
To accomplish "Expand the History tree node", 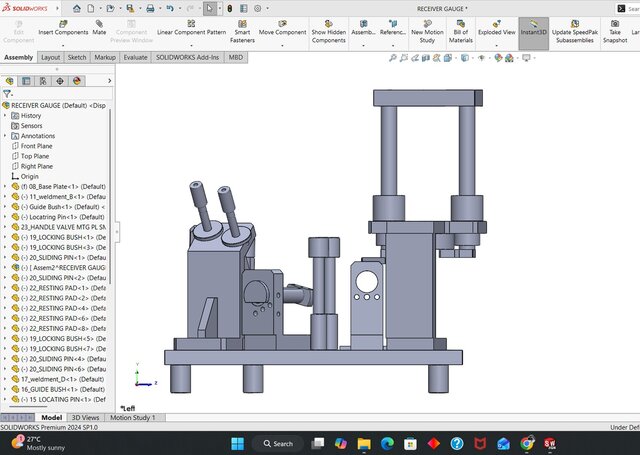I will (5, 115).
